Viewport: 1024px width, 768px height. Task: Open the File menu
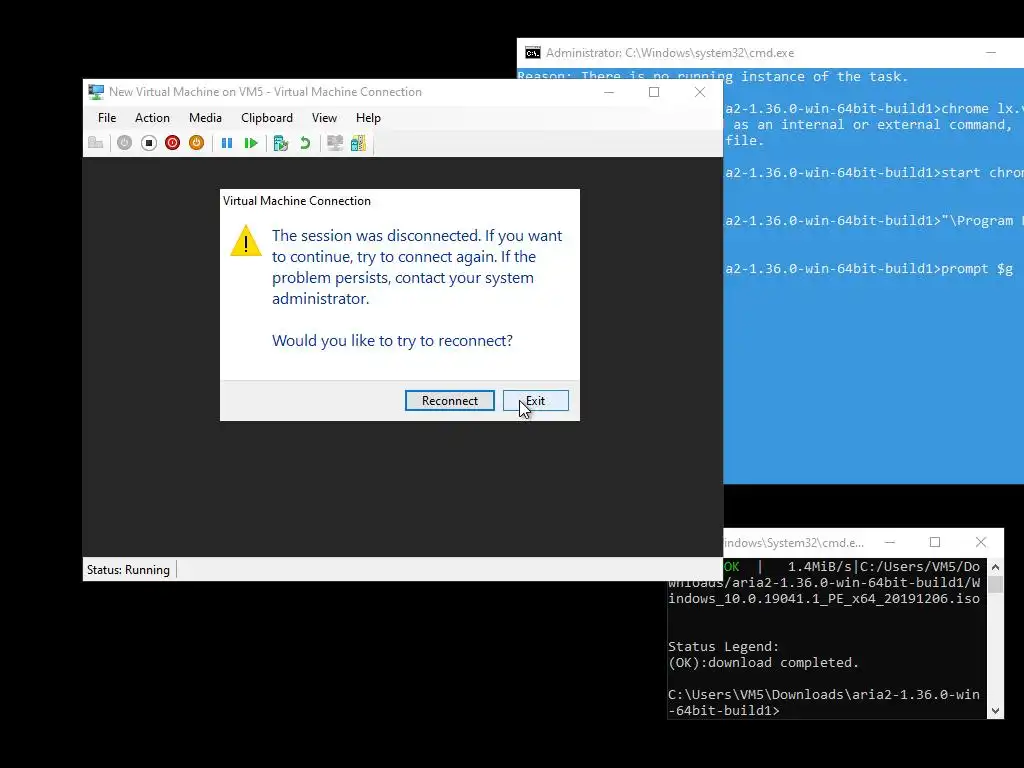click(x=107, y=118)
